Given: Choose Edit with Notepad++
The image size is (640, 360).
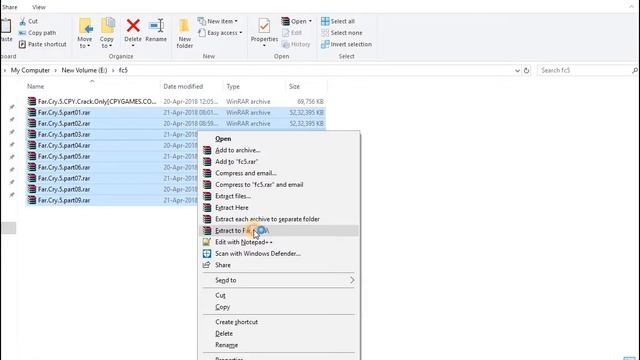Looking at the screenshot, I should [279, 242].
